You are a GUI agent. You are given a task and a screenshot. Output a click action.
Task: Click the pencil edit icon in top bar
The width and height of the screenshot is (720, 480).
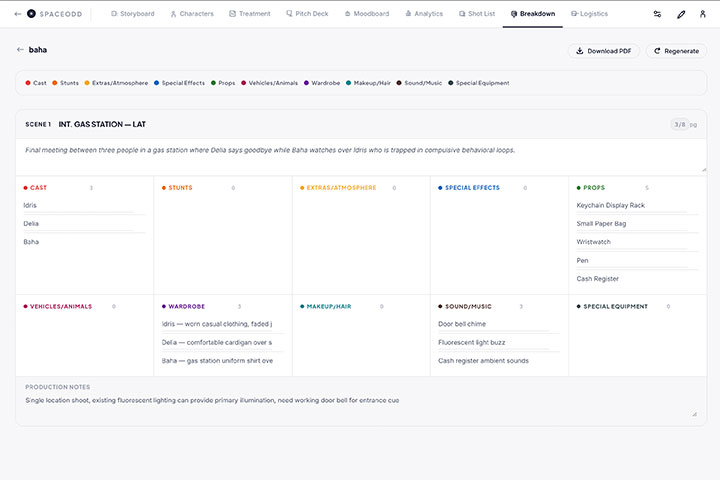(x=681, y=14)
